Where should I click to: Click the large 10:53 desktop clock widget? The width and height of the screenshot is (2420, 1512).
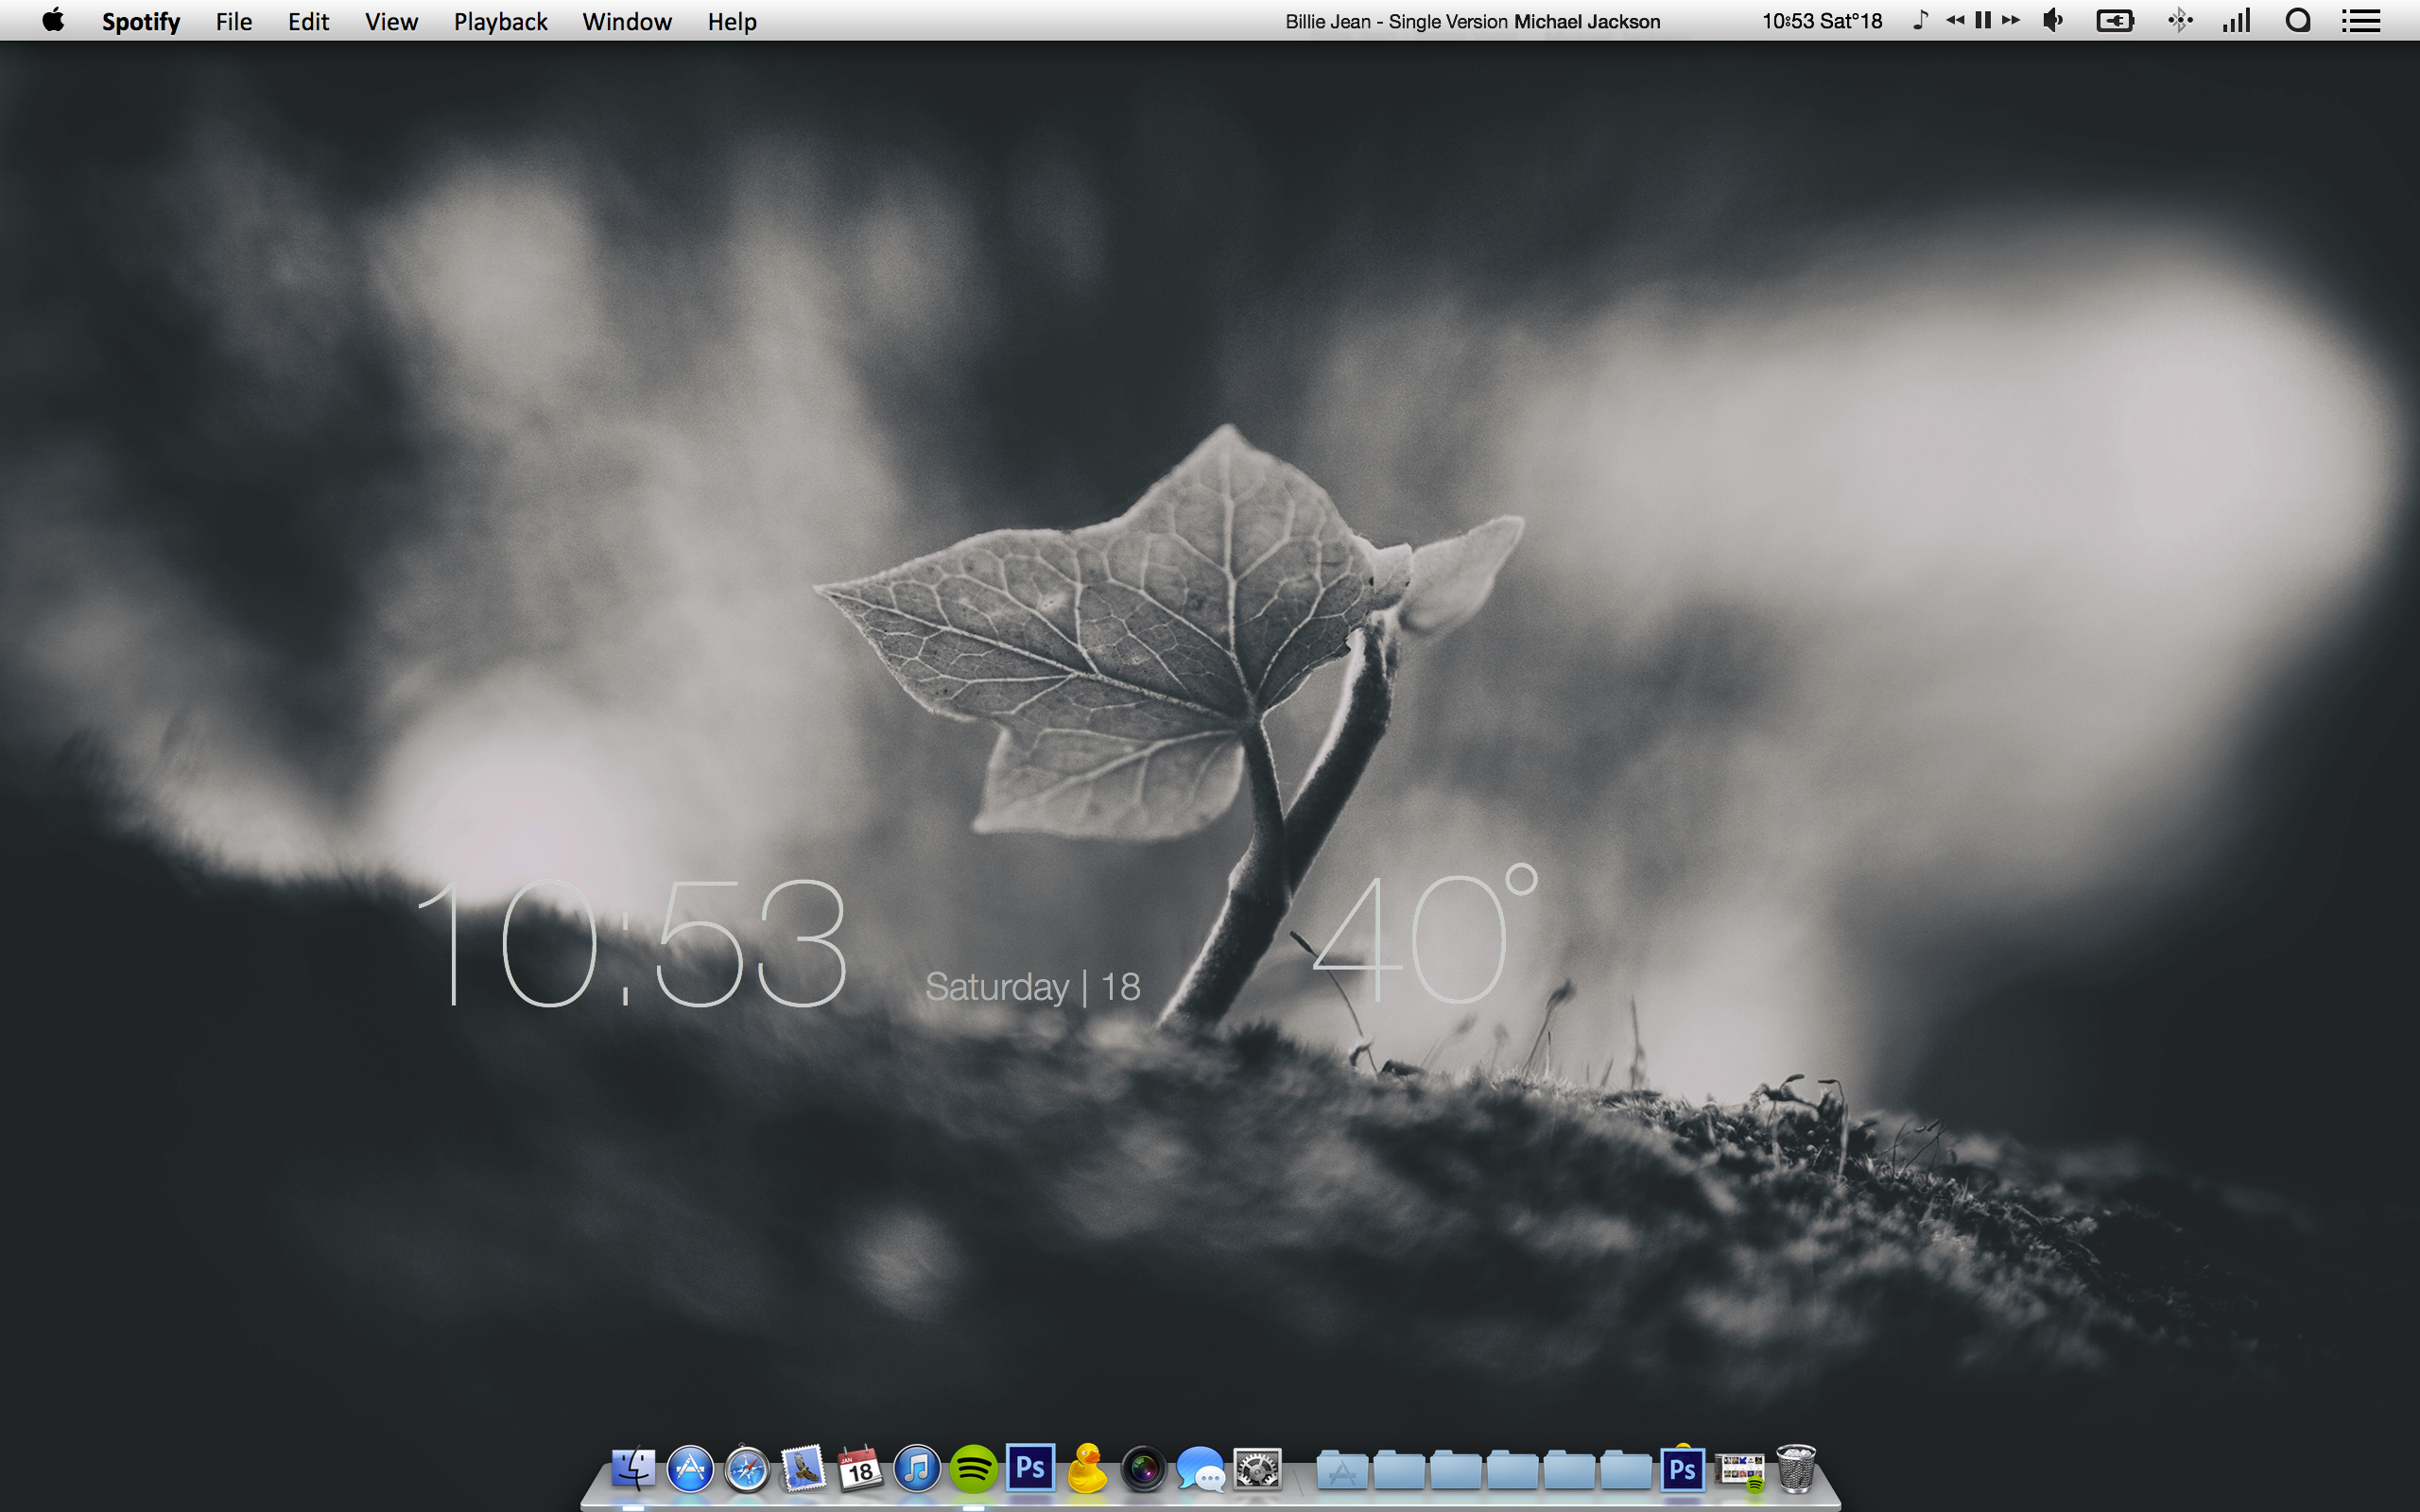point(631,942)
